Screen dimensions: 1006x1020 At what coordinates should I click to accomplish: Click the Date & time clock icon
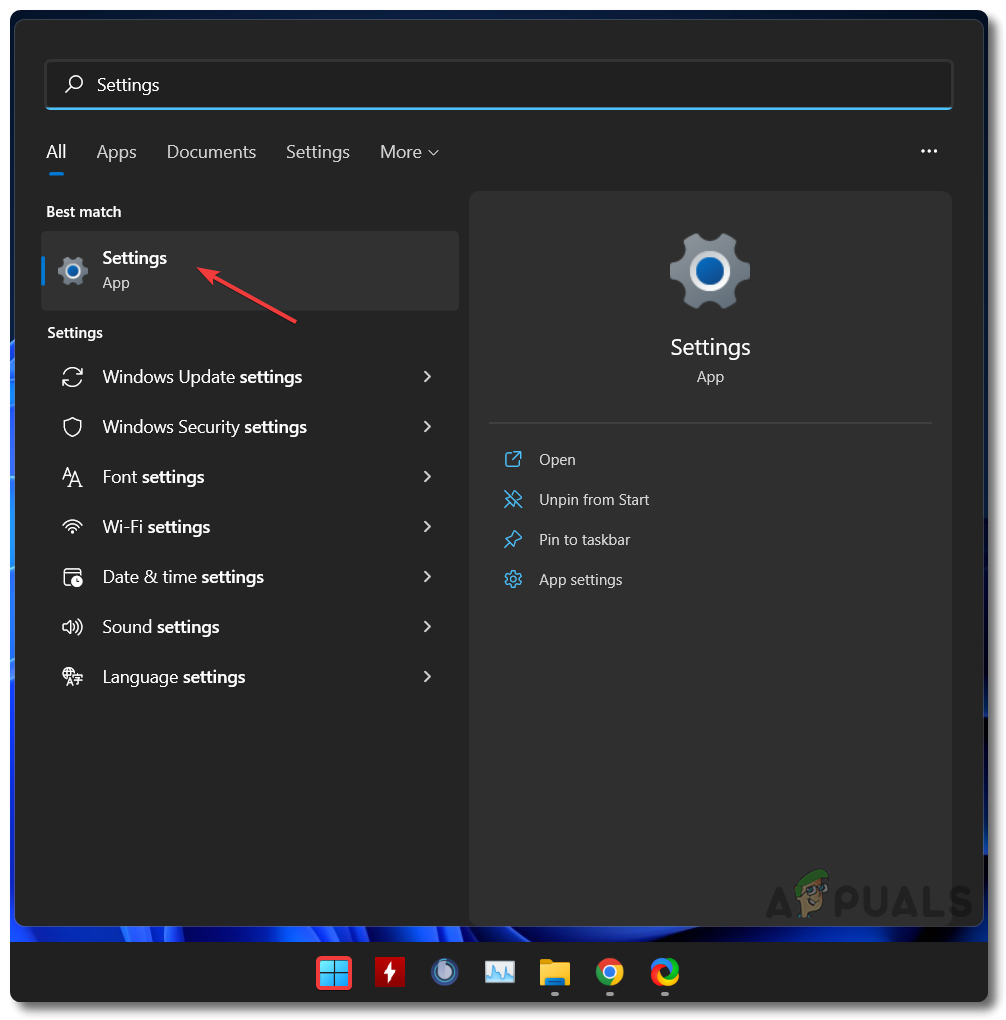pyautogui.click(x=72, y=577)
